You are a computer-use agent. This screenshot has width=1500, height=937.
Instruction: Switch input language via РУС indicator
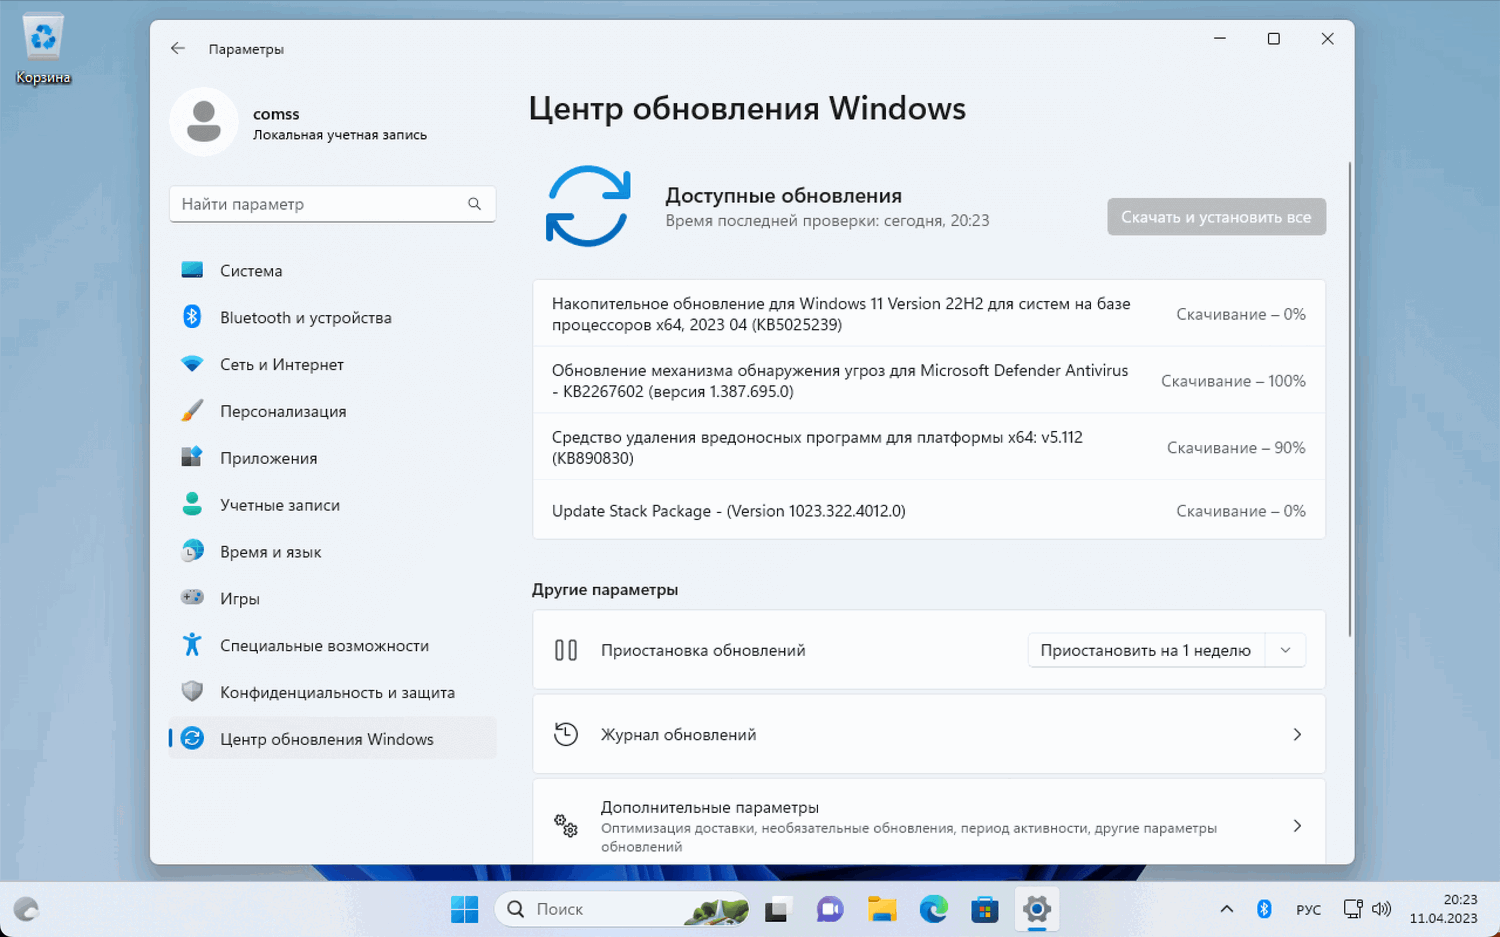point(1308,910)
